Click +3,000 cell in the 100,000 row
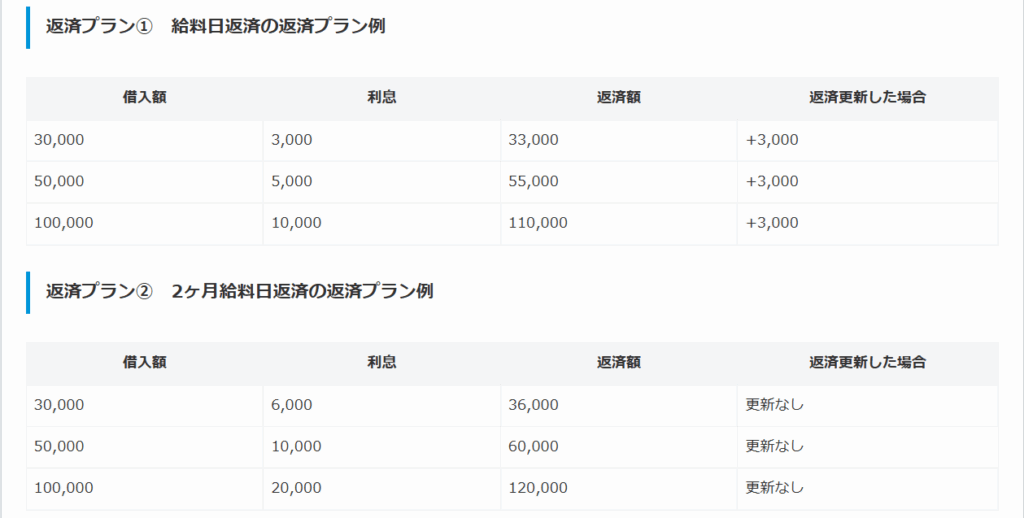The height and width of the screenshot is (518, 1024). [x=772, y=223]
